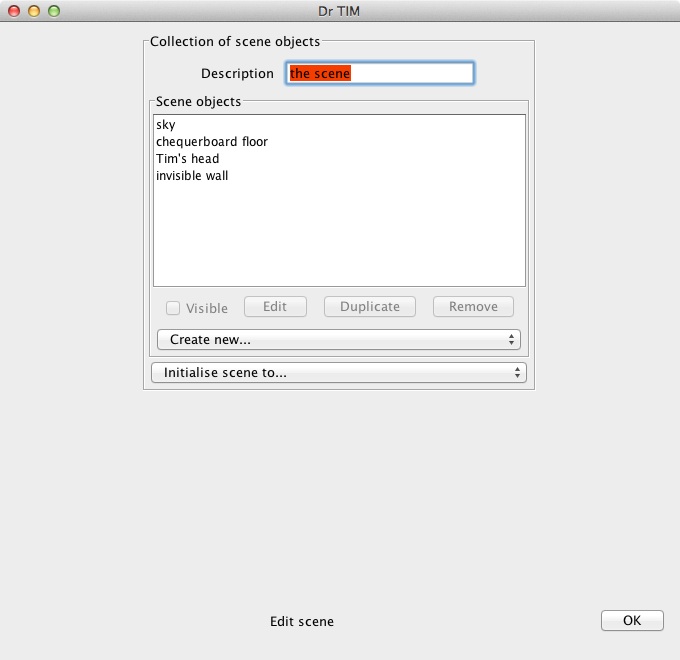Open the 'Initialise scene to...' dropdown

[x=339, y=372]
